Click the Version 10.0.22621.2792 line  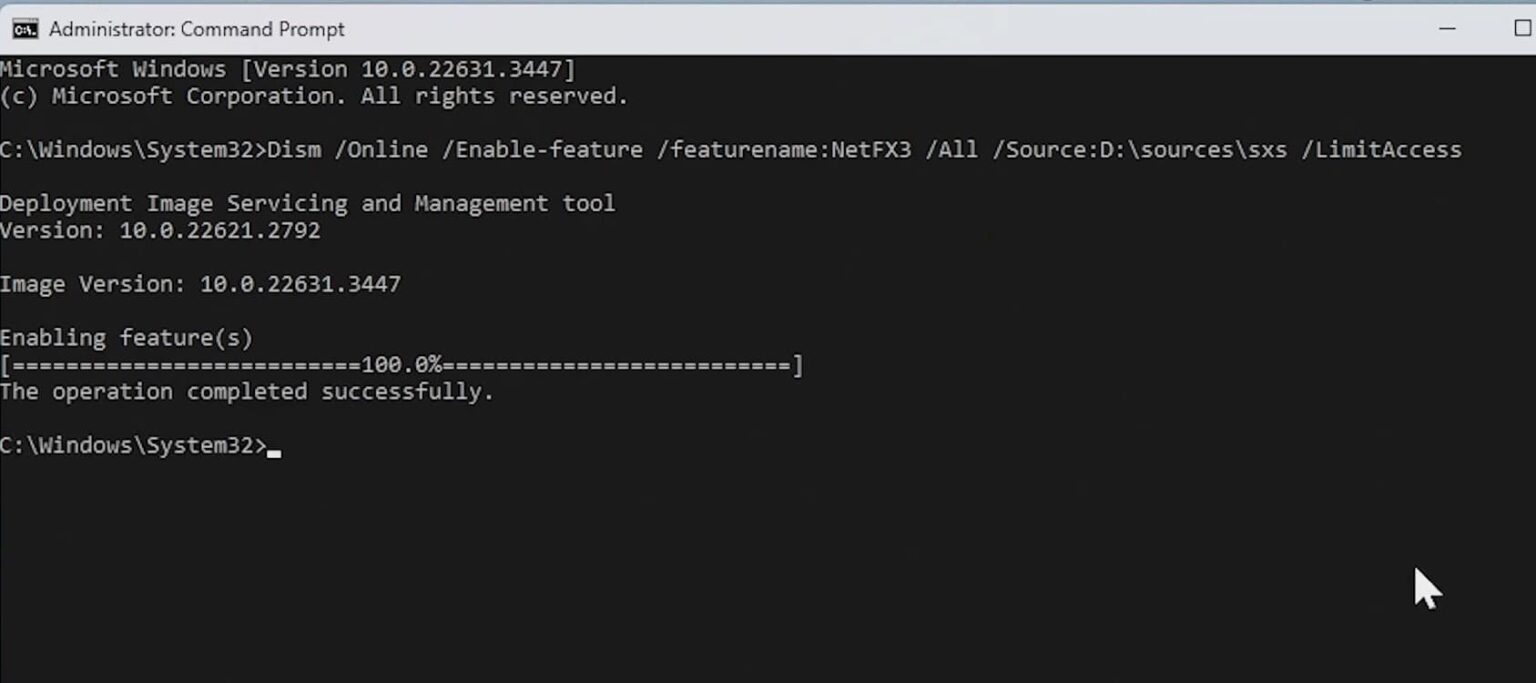click(x=160, y=230)
